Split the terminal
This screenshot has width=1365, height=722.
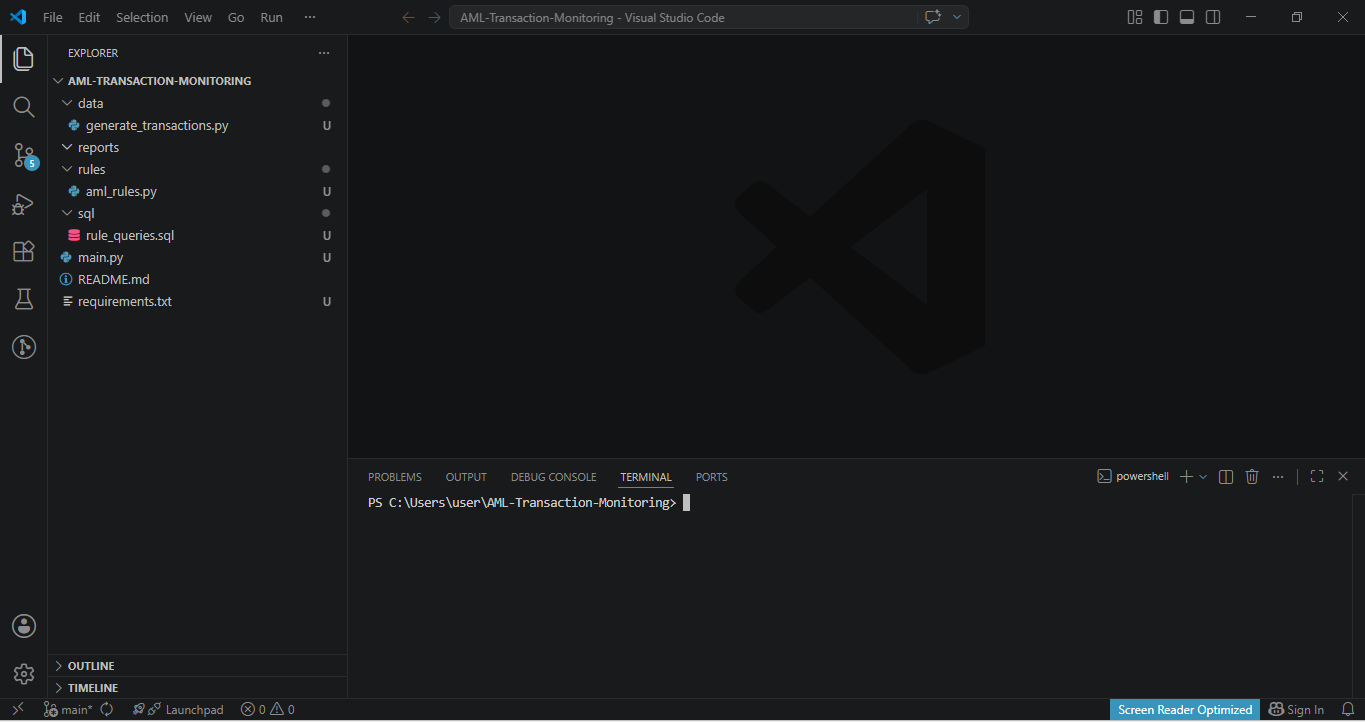click(1226, 477)
